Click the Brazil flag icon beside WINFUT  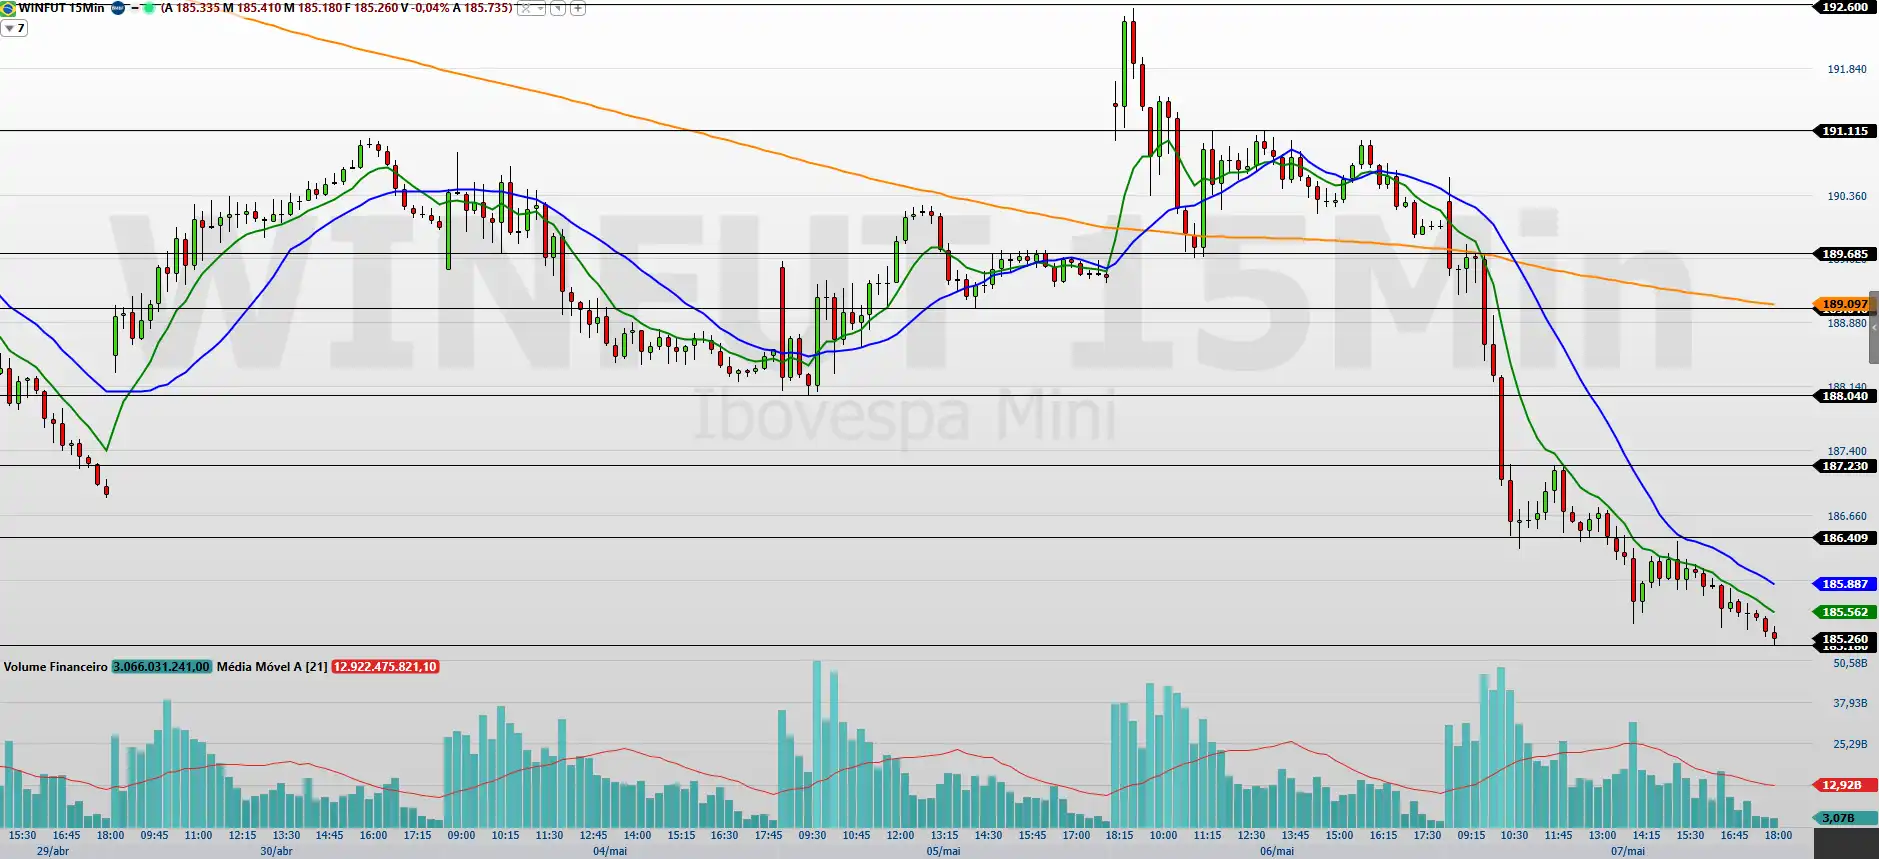(x=8, y=8)
